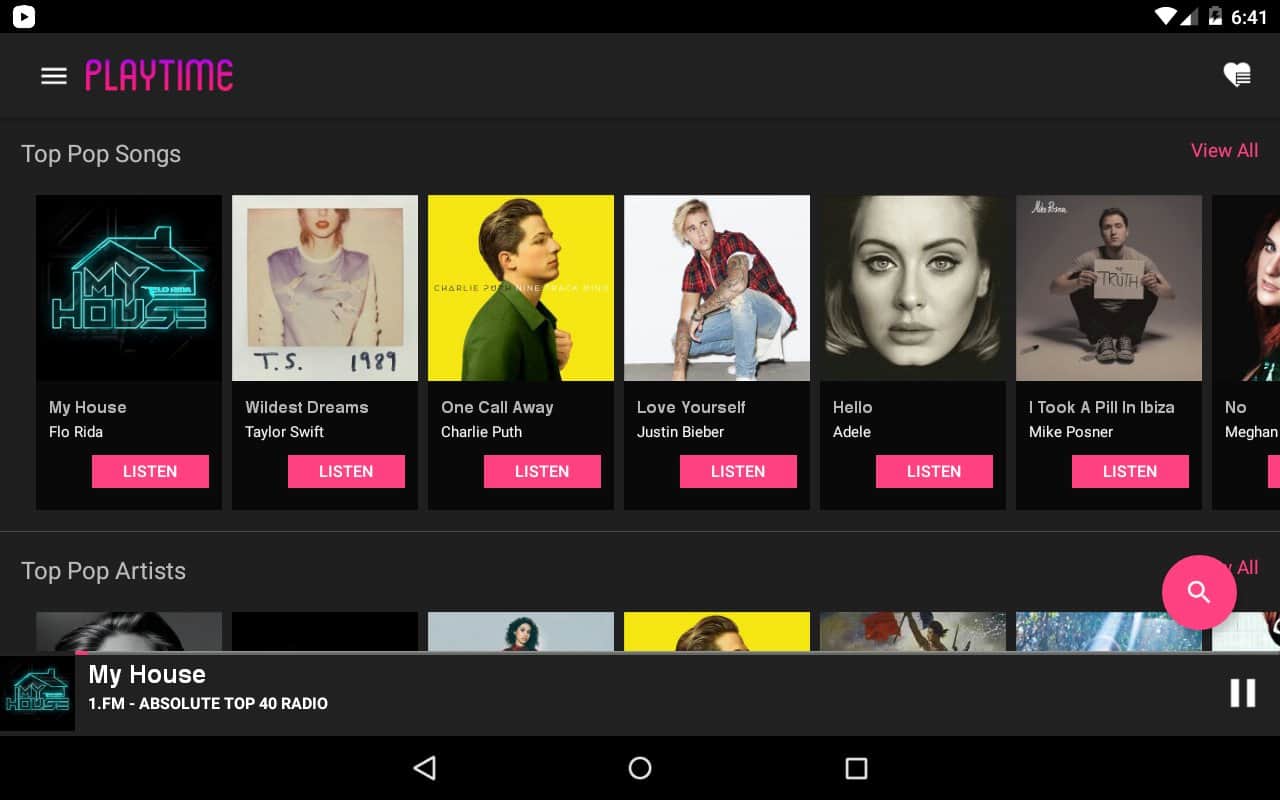1280x800 pixels.
Task: Listen to Love Yourself by Justin Bieber
Action: pyautogui.click(x=738, y=471)
